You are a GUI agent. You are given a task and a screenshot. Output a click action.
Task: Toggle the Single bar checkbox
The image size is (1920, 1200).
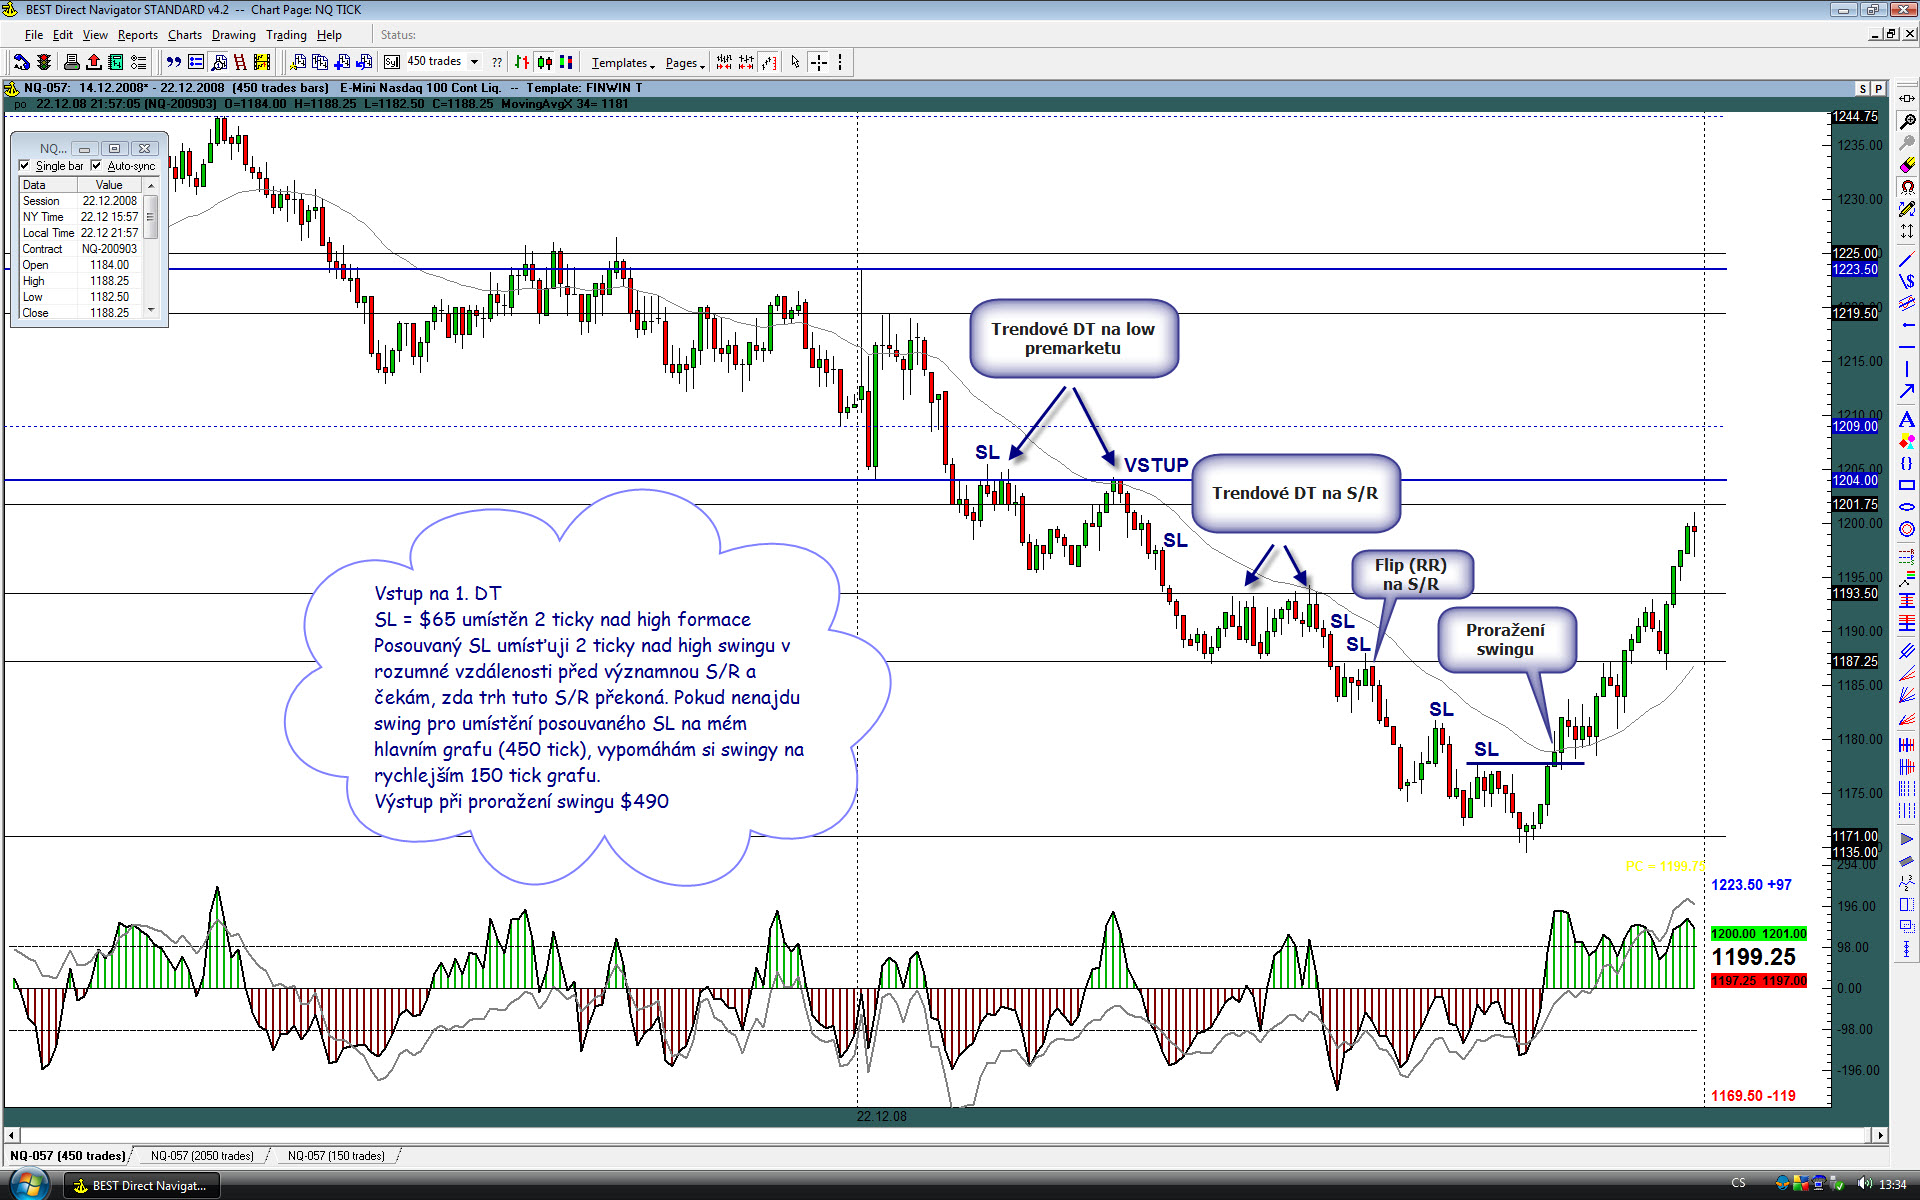pyautogui.click(x=25, y=166)
